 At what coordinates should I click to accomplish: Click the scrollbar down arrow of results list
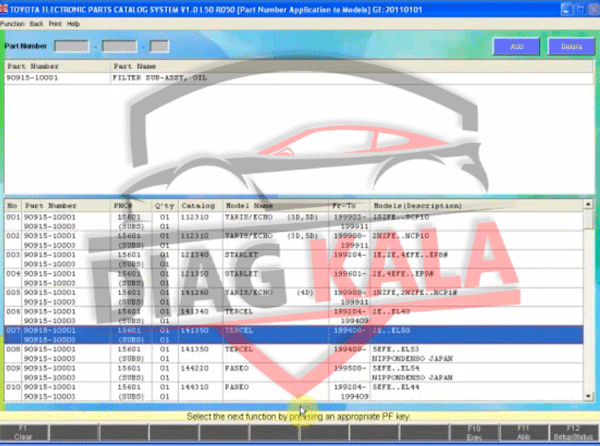(x=589, y=396)
